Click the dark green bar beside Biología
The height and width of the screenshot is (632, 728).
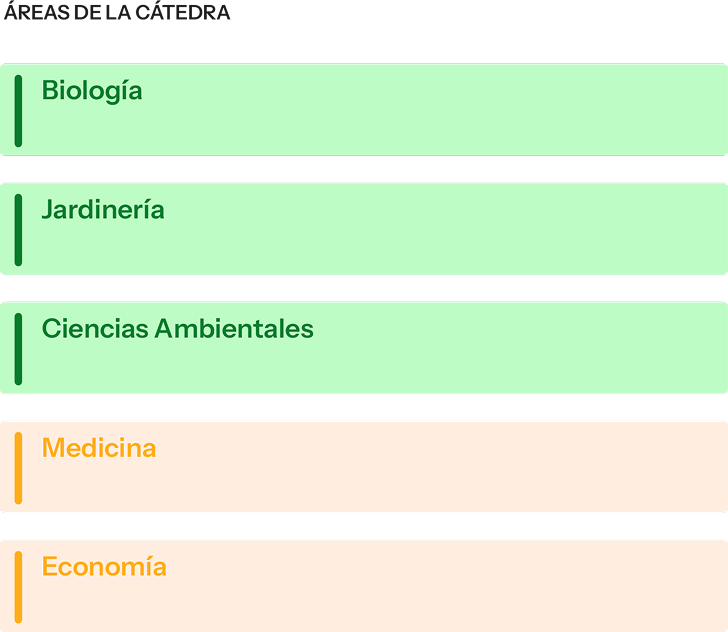[18, 111]
